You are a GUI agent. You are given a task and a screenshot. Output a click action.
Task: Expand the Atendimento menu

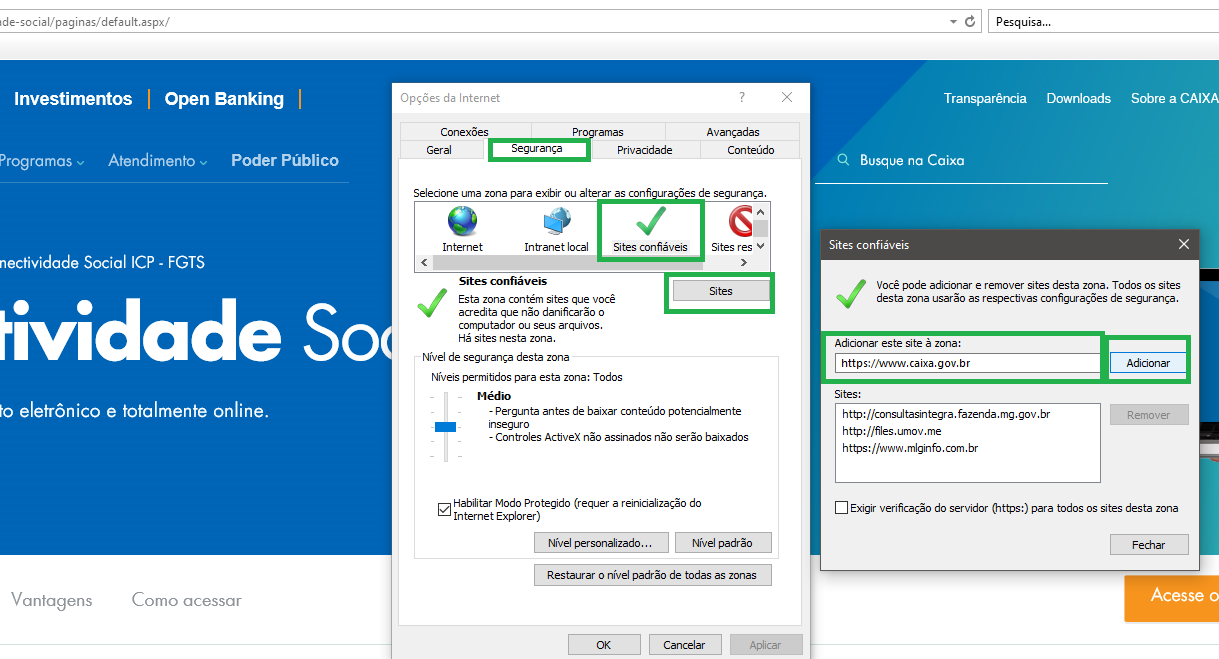[x=157, y=161]
